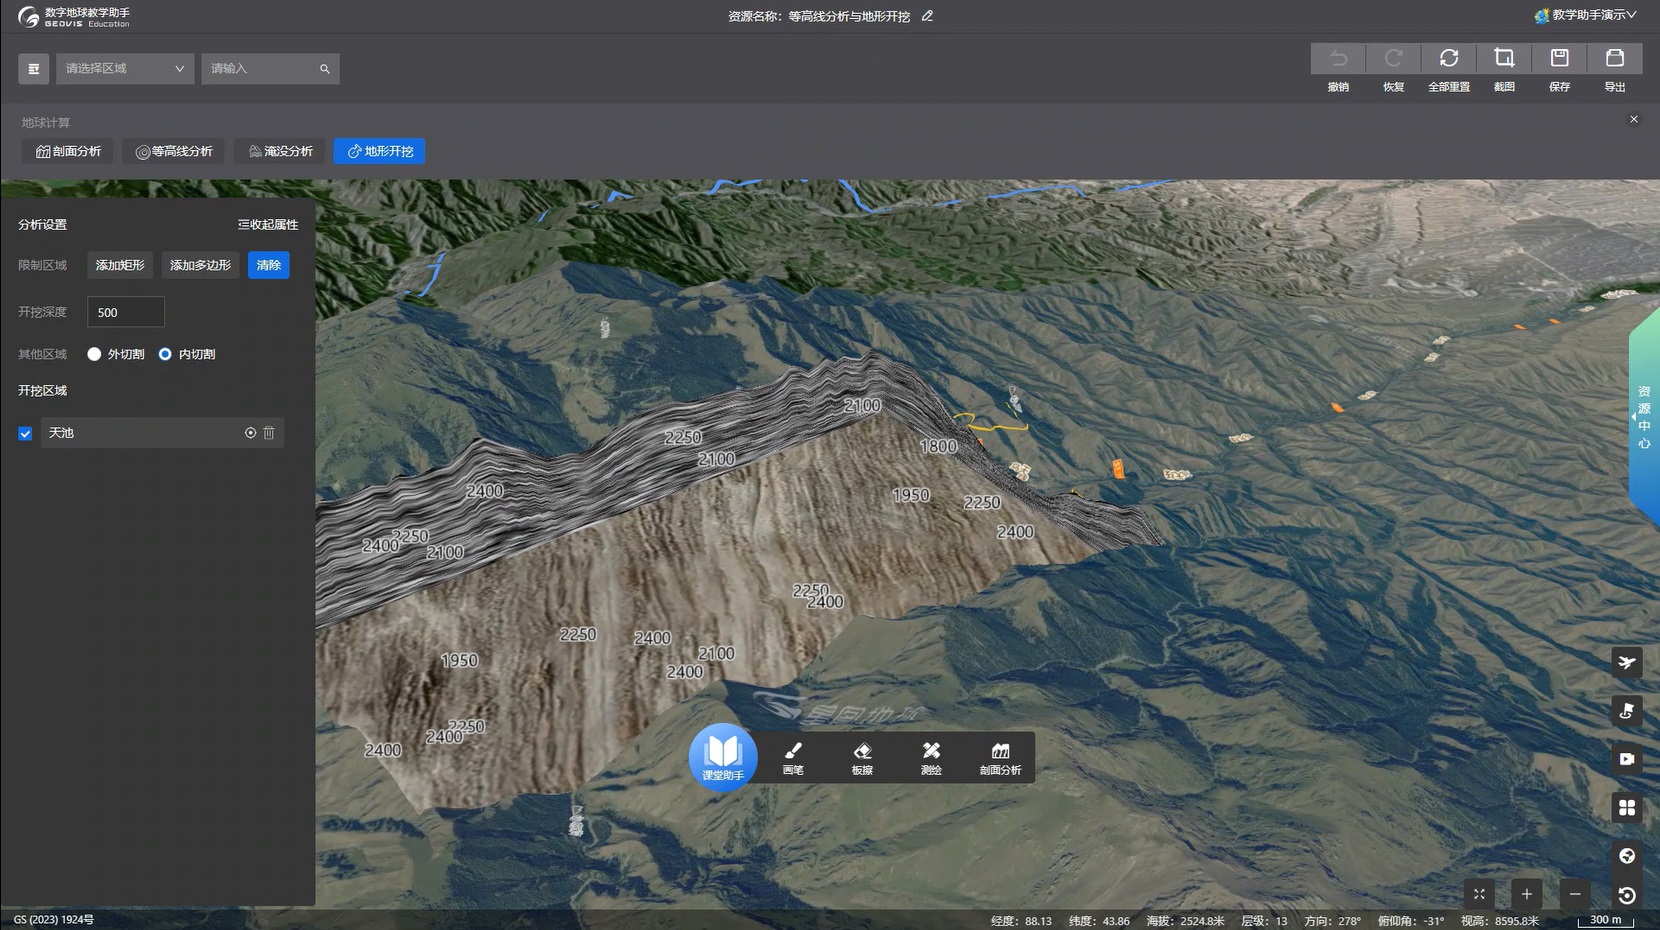This screenshot has width=1660, height=930.
Task: Click the reset orientation icon
Action: 1627,895
